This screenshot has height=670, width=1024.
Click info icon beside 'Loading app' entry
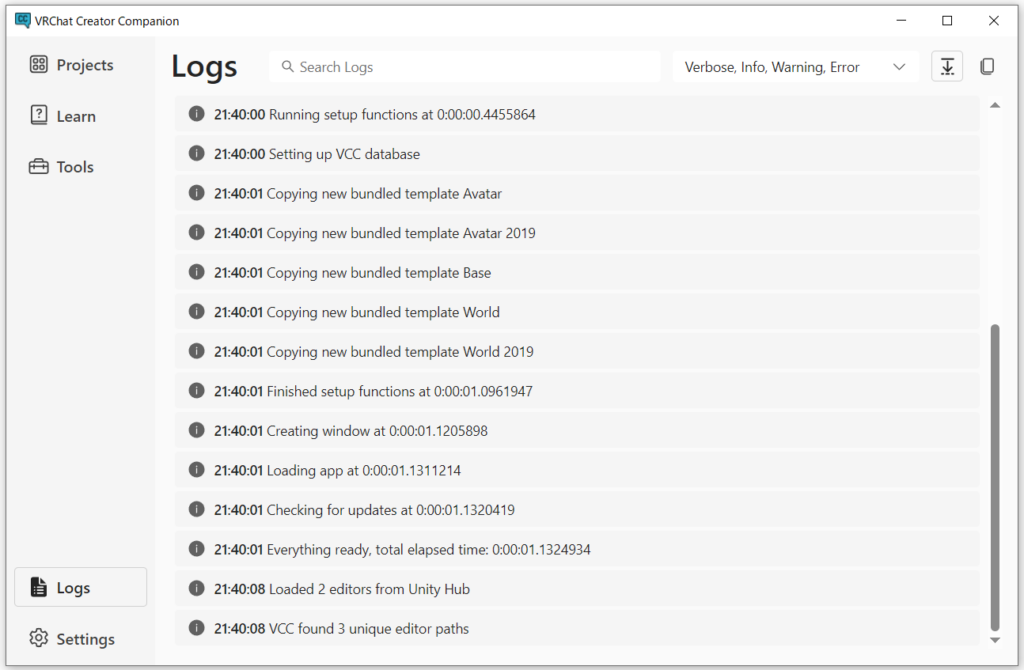click(197, 470)
